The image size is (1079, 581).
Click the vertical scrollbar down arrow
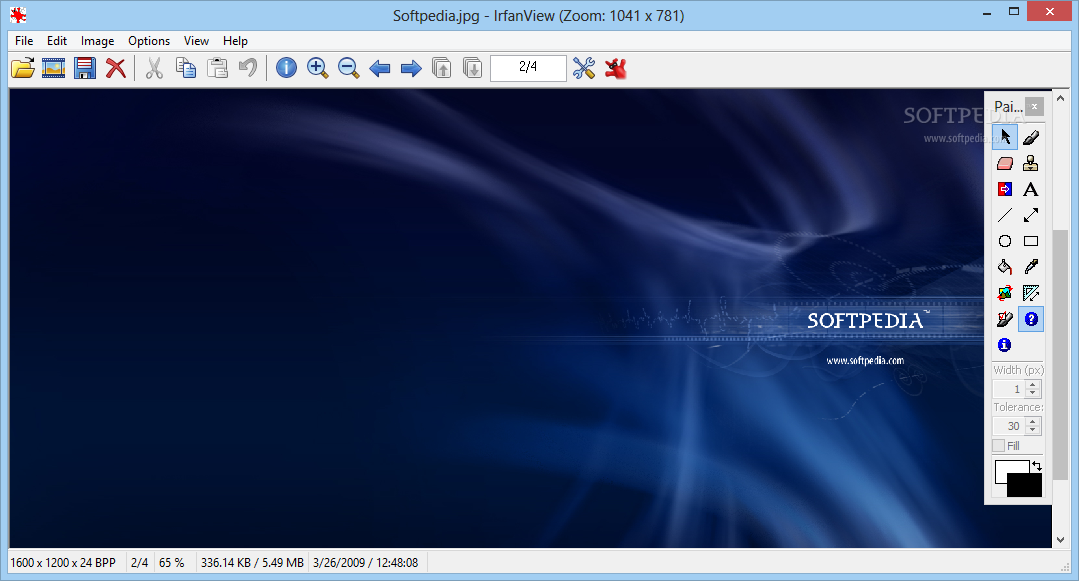[1060, 540]
